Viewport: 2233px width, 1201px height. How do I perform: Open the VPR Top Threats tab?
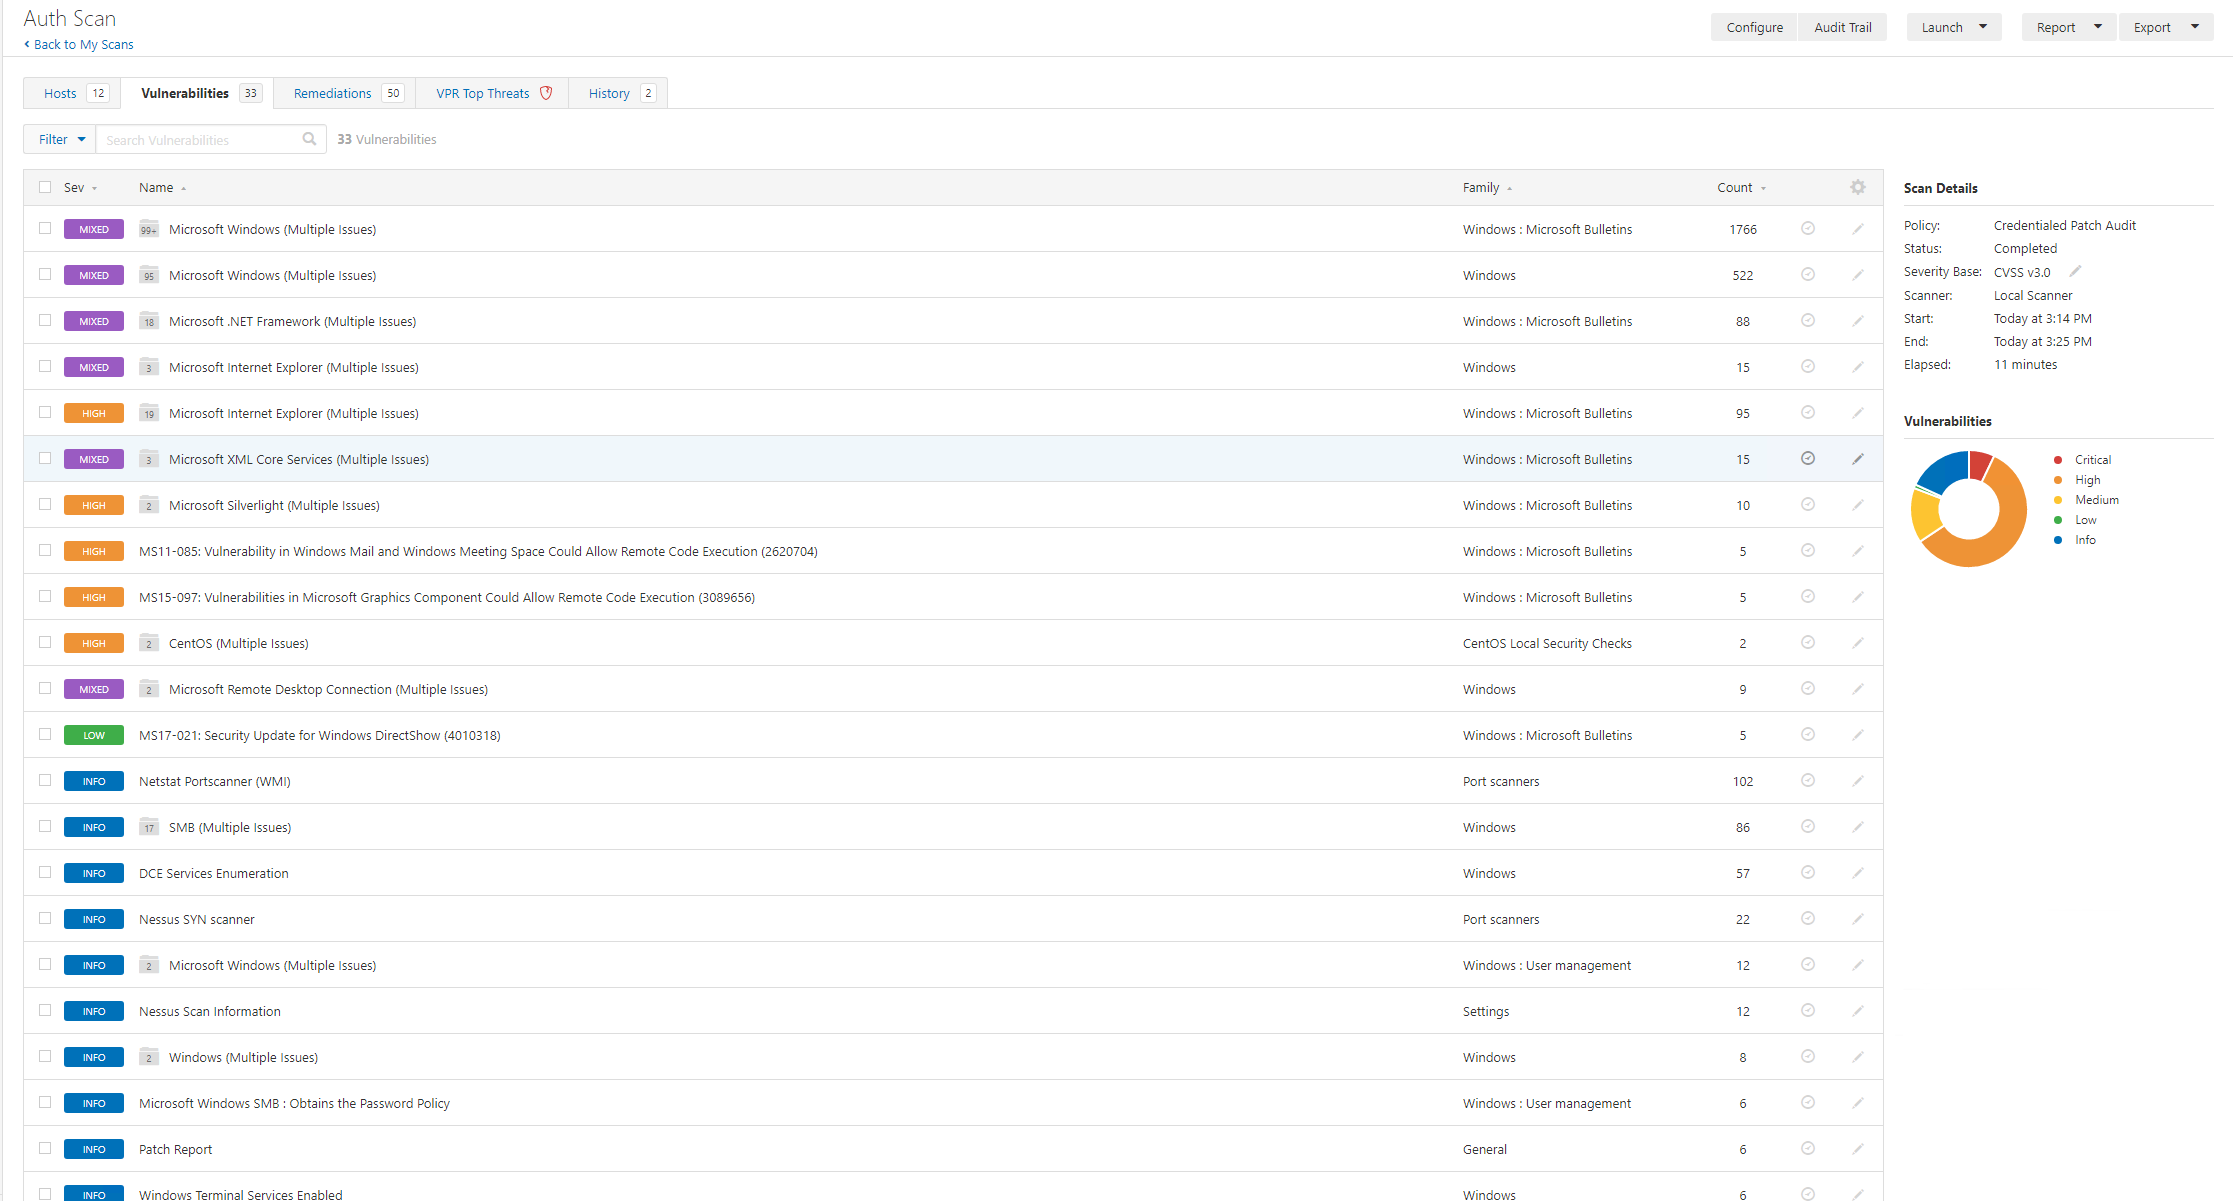pyautogui.click(x=492, y=93)
